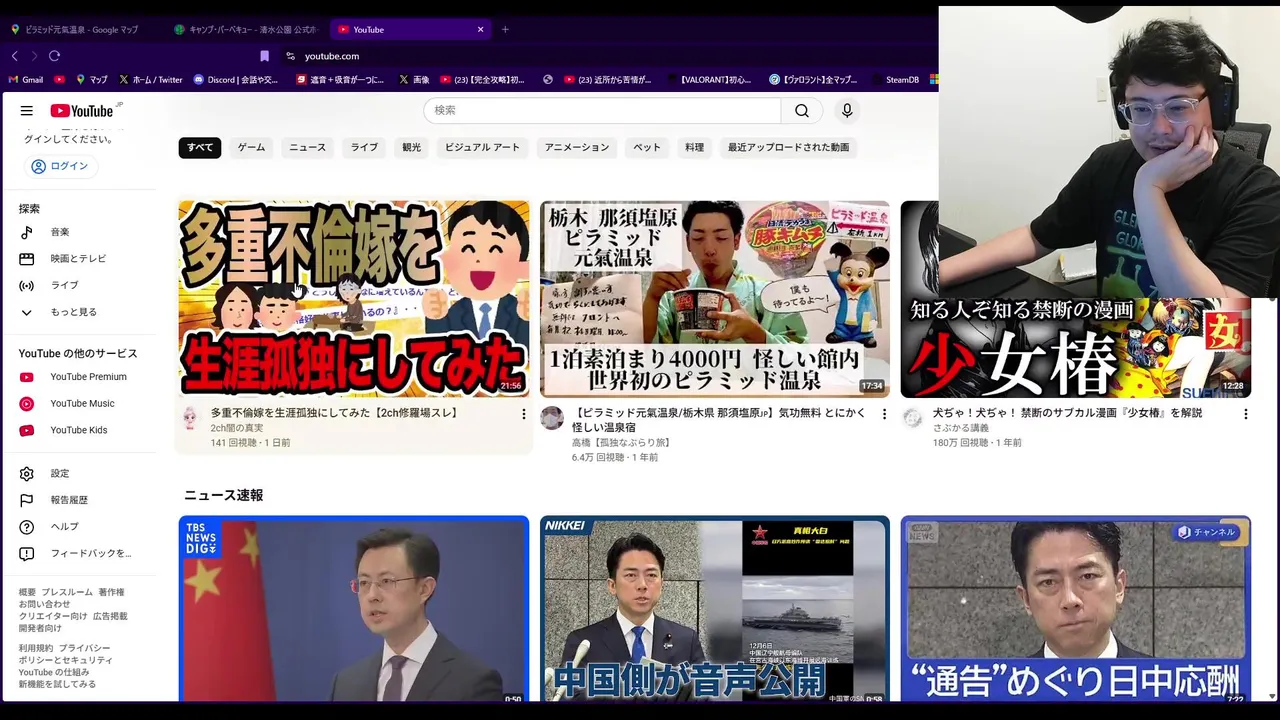The image size is (1280, 720).
Task: Open the Discord bookmark
Action: click(236, 80)
